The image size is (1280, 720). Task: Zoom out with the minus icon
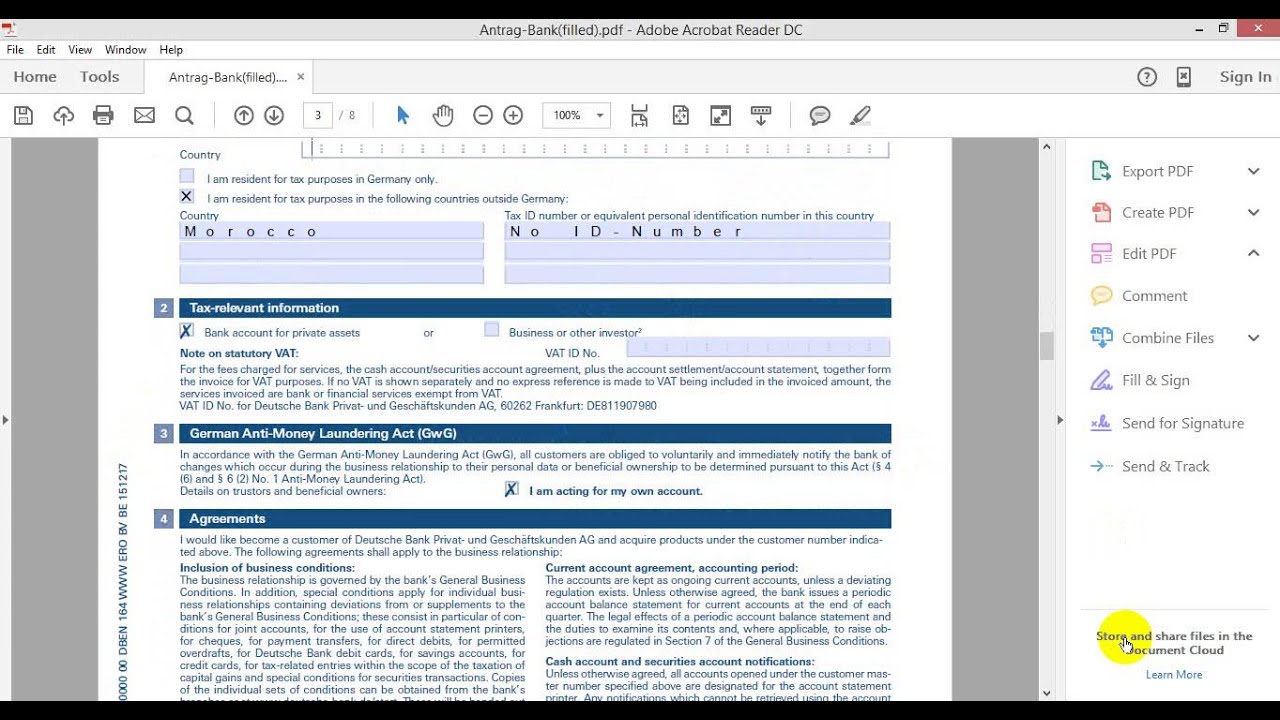pos(483,116)
